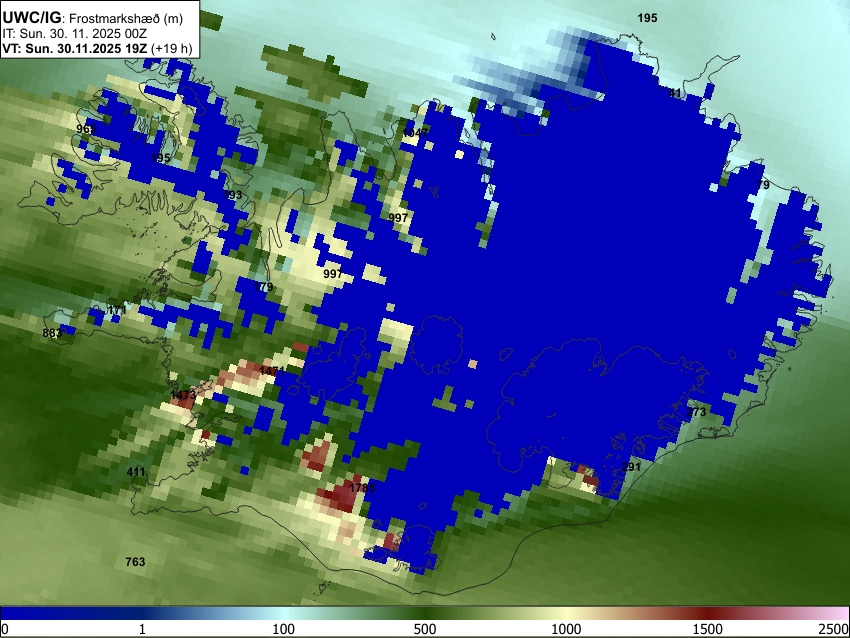The height and width of the screenshot is (638, 850).
Task: Click the 0 tick label on the legend
Action: coord(5,629)
